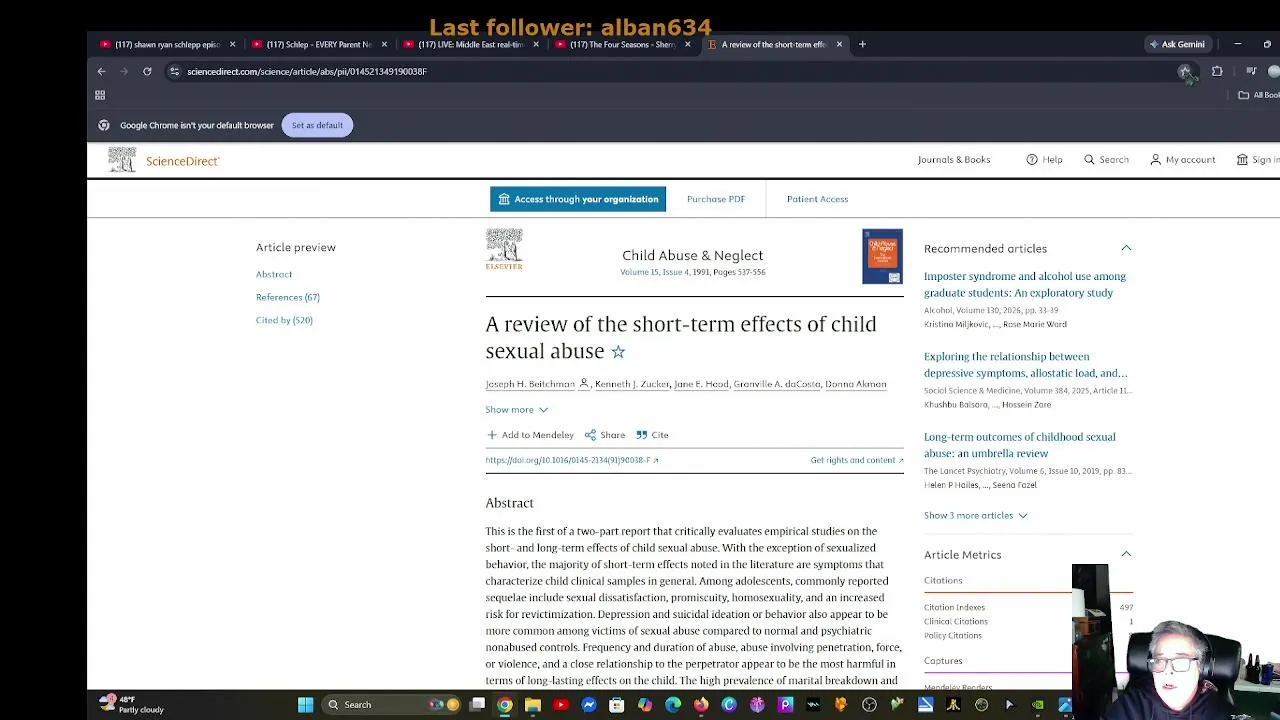Image resolution: width=1280 pixels, height=720 pixels.
Task: Collapse Article Metrics section
Action: click(x=1126, y=554)
